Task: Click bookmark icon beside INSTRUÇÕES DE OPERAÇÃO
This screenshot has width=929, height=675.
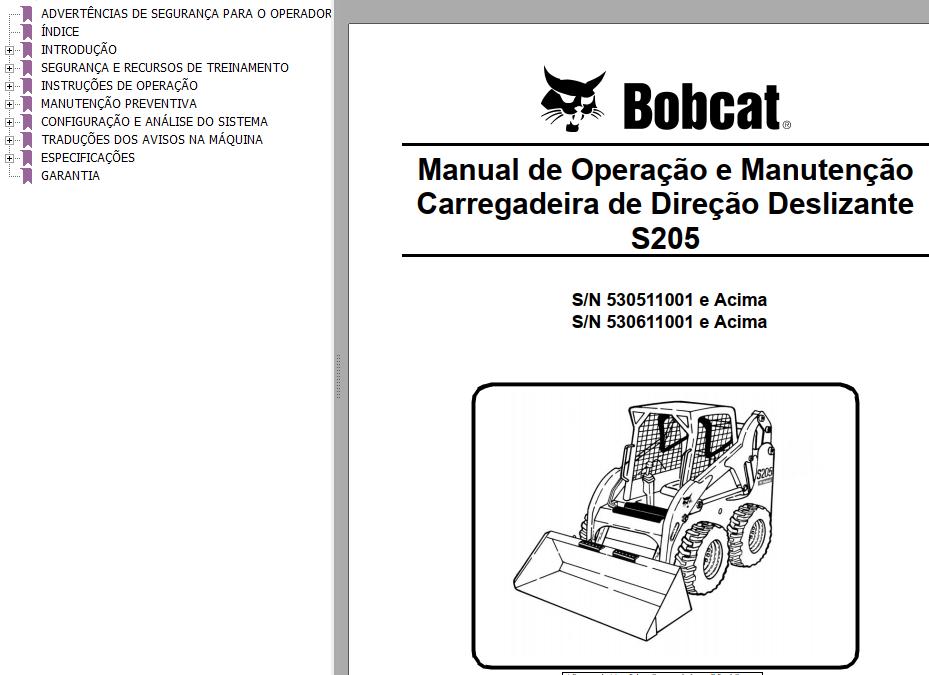Action: [x=27, y=87]
